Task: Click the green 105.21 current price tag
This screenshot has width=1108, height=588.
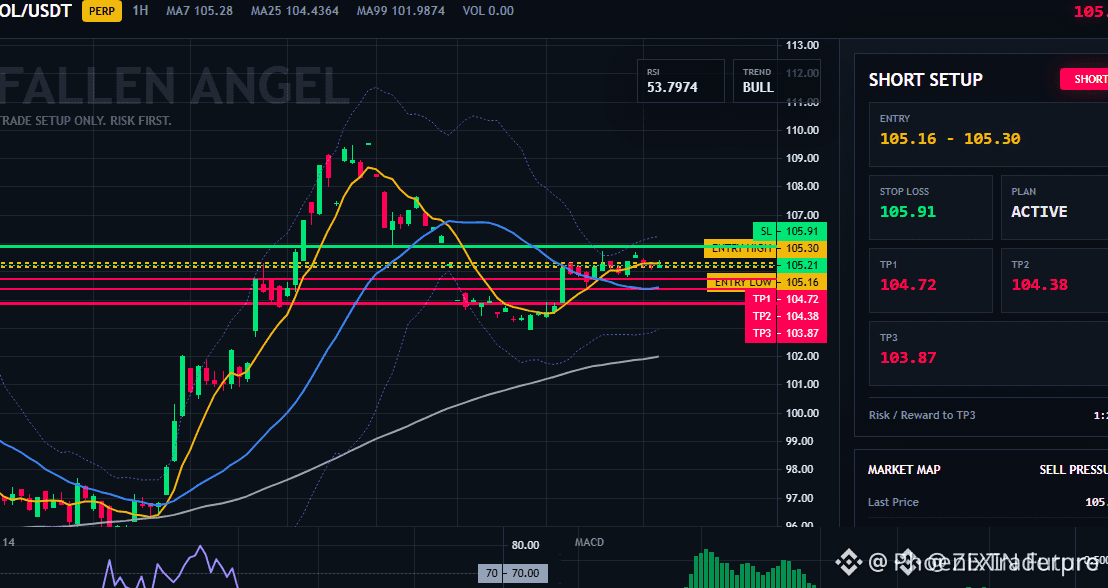Action: click(801, 265)
